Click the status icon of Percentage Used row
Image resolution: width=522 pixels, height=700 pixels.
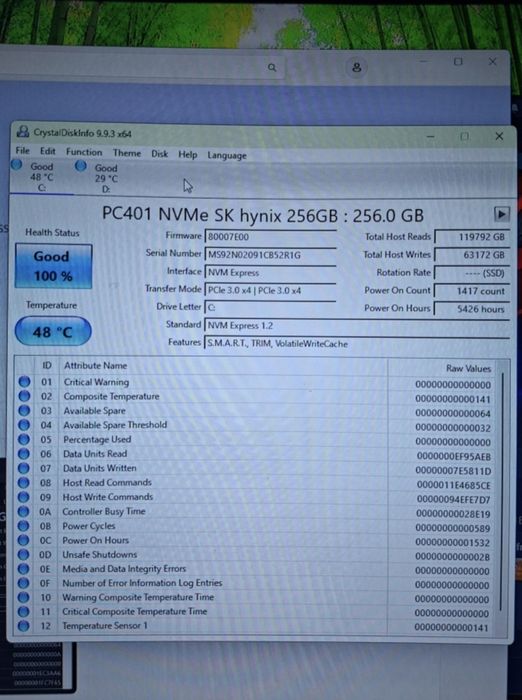pos(24,439)
